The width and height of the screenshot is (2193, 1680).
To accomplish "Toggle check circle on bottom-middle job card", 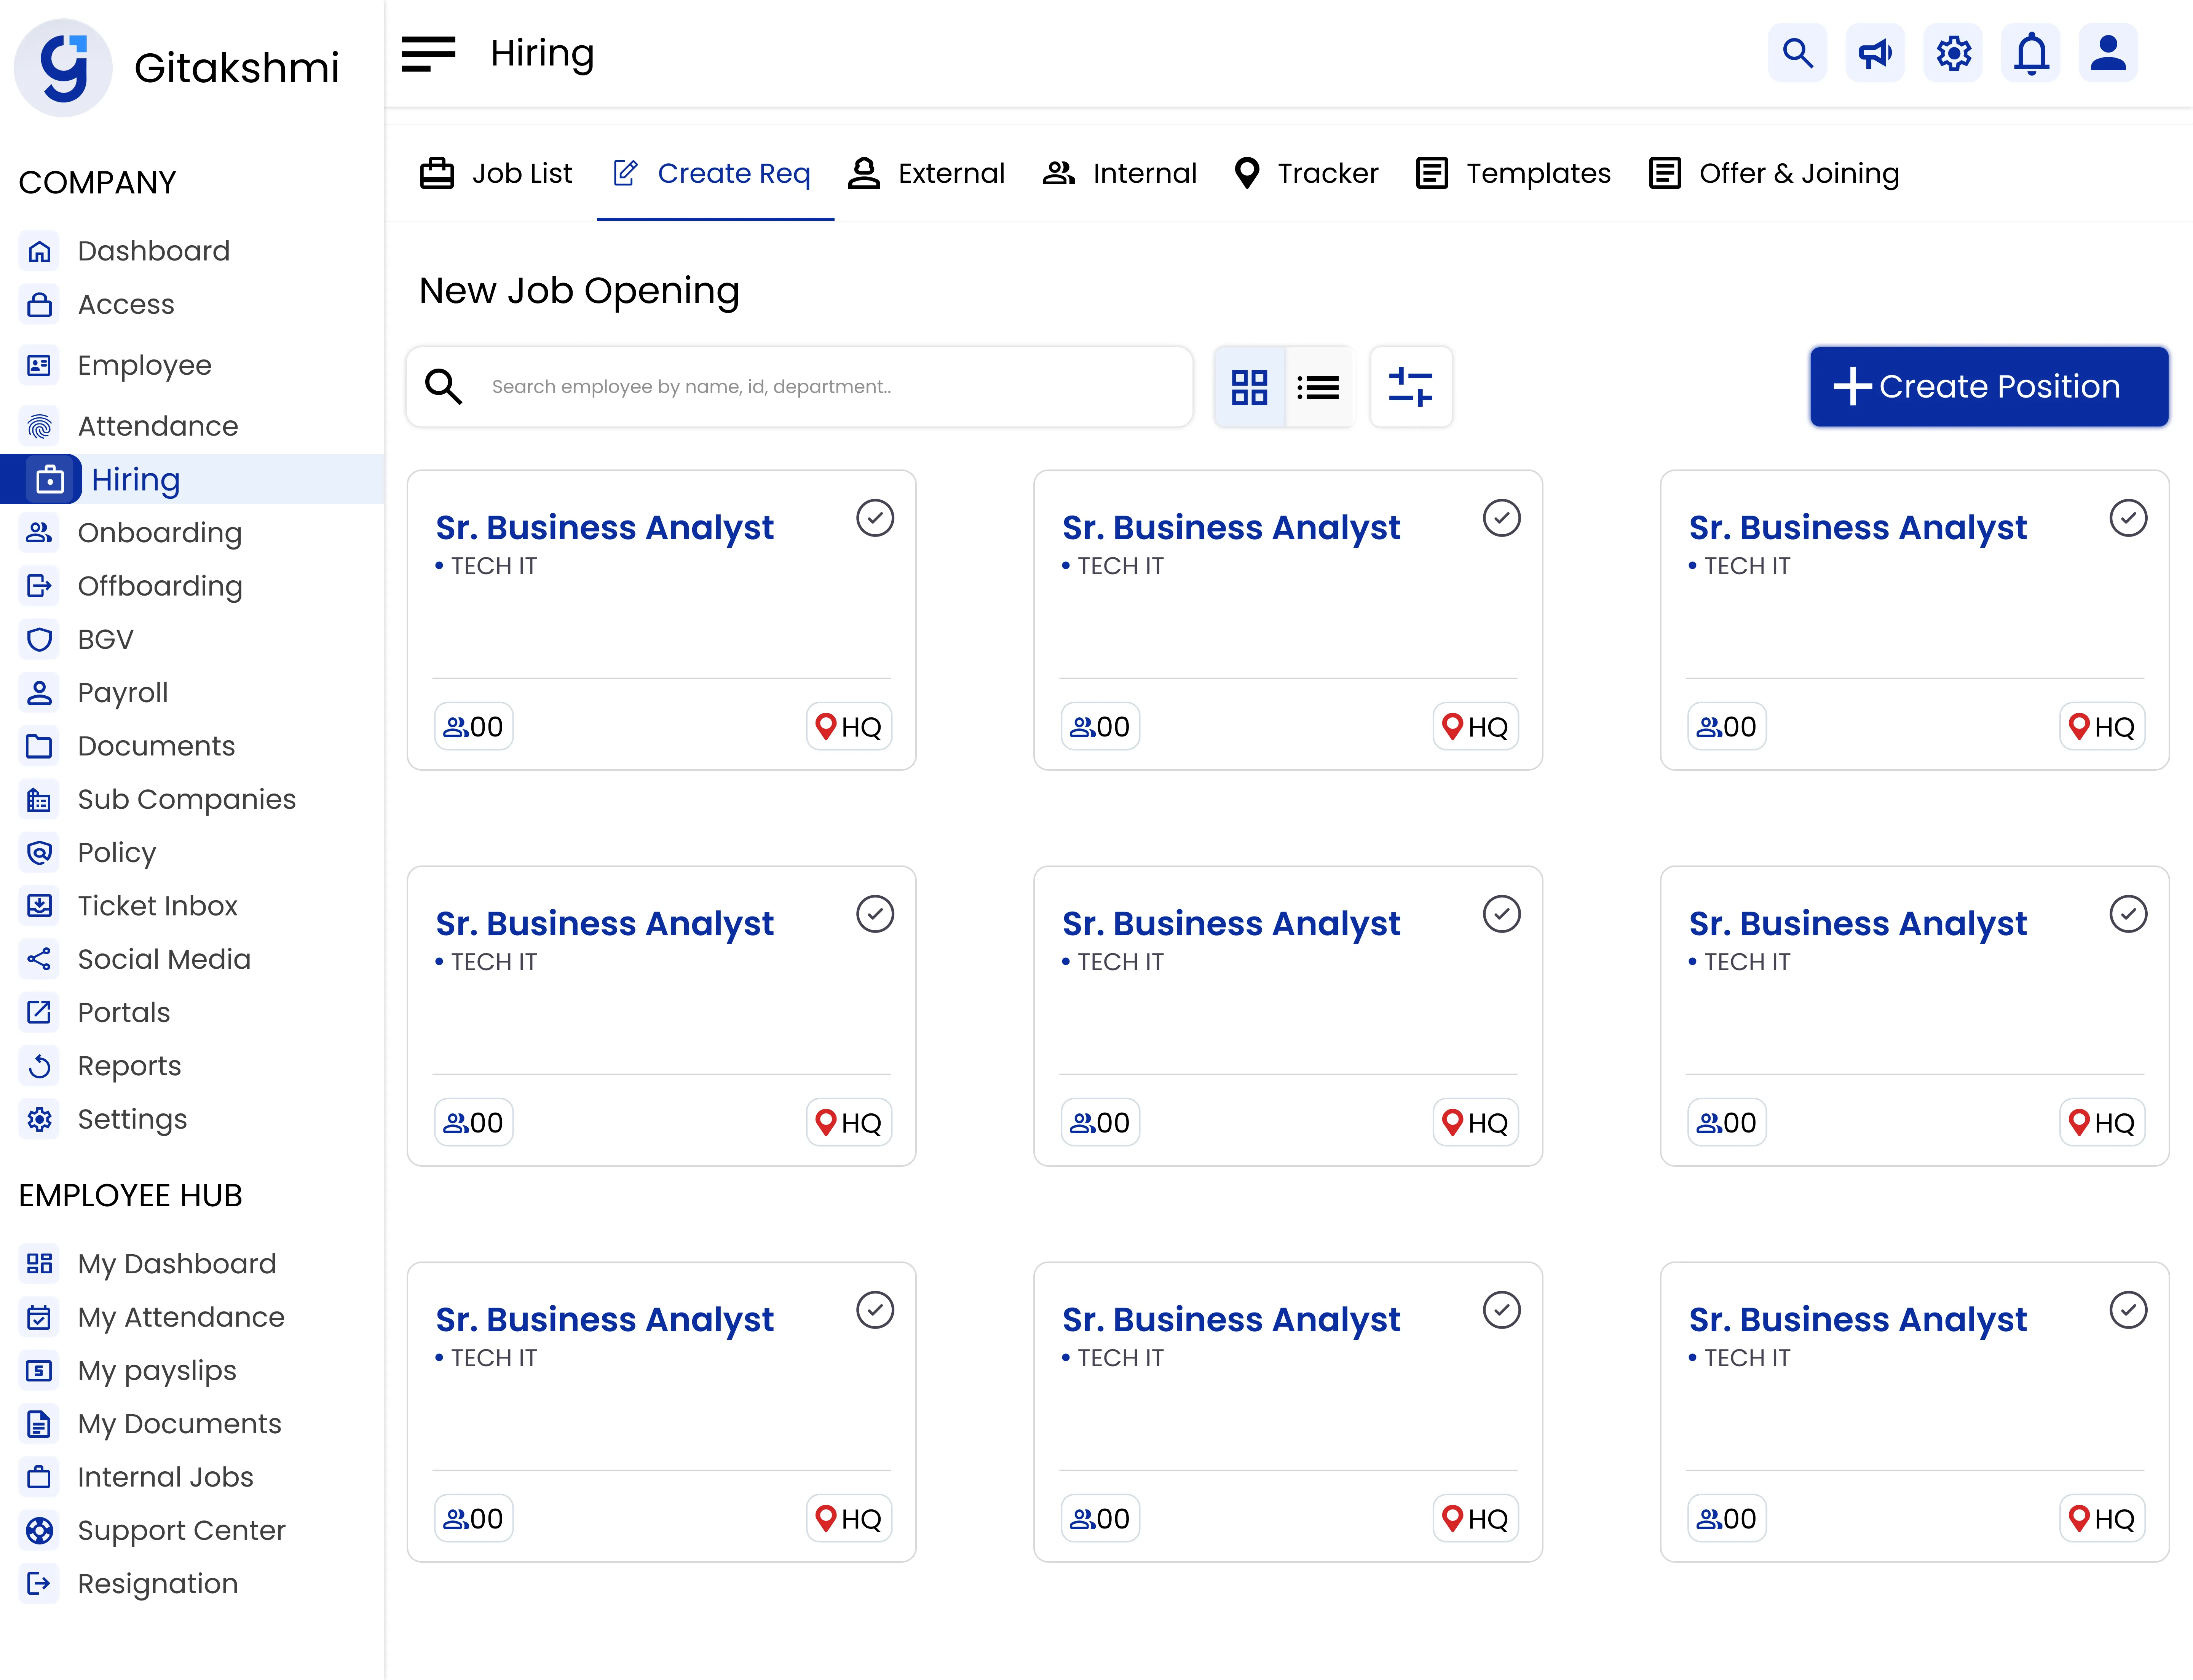I will click(1502, 1310).
